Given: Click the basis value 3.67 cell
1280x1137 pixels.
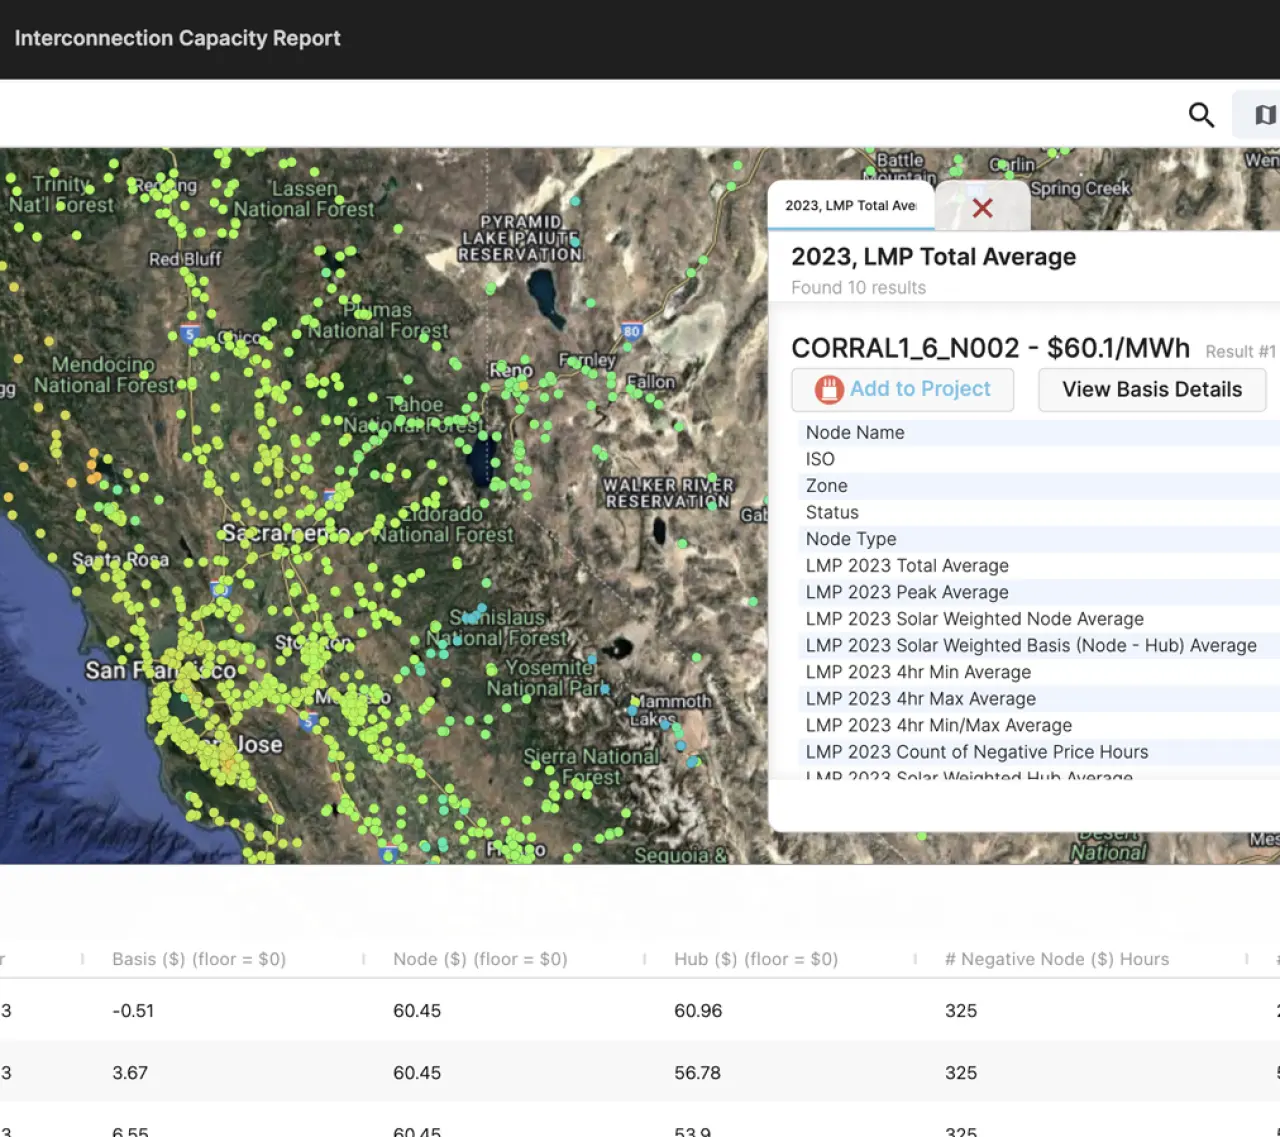Looking at the screenshot, I should coord(130,1073).
